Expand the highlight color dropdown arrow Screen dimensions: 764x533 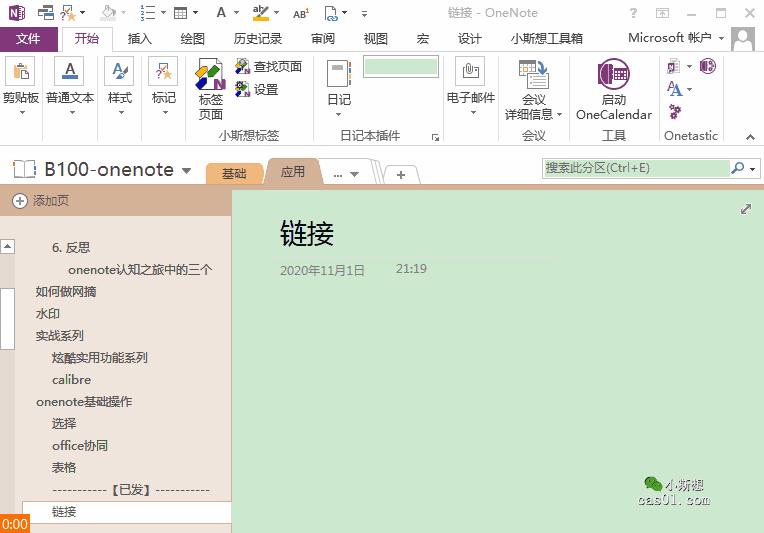276,13
